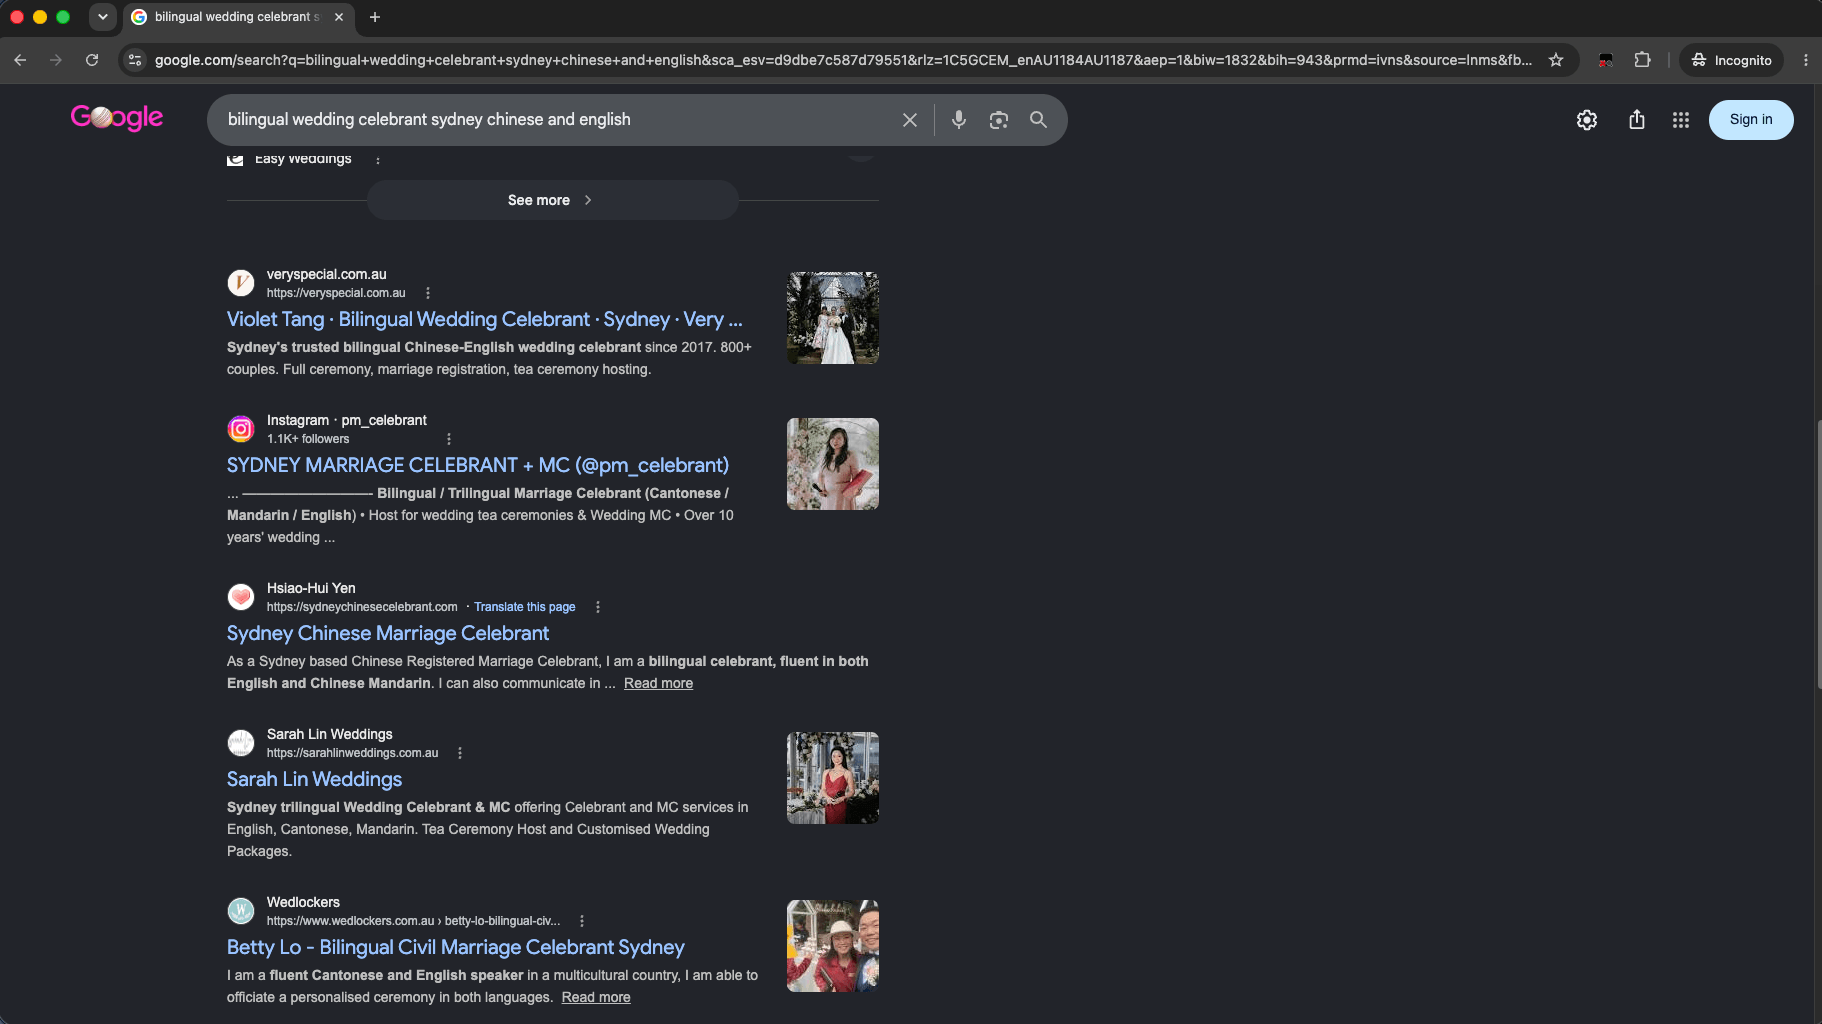Click Read more in Betty Lo snippet
Screen dimensions: 1822x1024
(596, 997)
